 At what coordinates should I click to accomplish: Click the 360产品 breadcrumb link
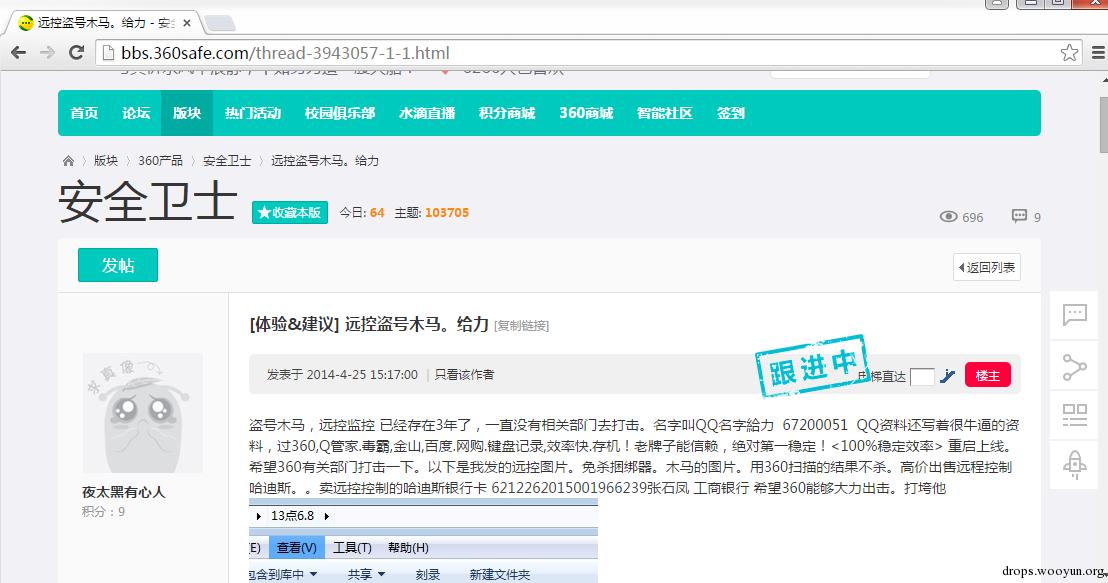point(160,161)
